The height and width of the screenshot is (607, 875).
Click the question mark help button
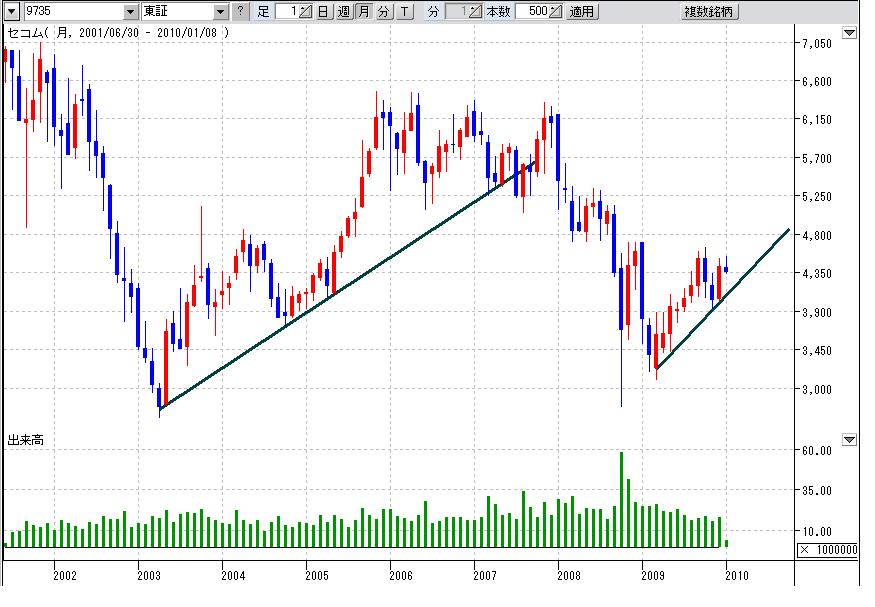click(240, 12)
